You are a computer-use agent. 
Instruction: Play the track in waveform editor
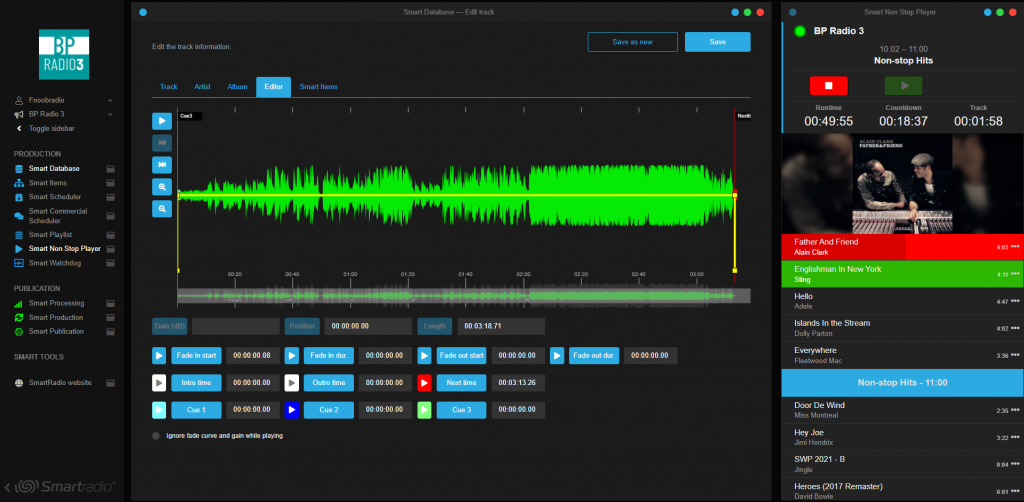pyautogui.click(x=161, y=121)
